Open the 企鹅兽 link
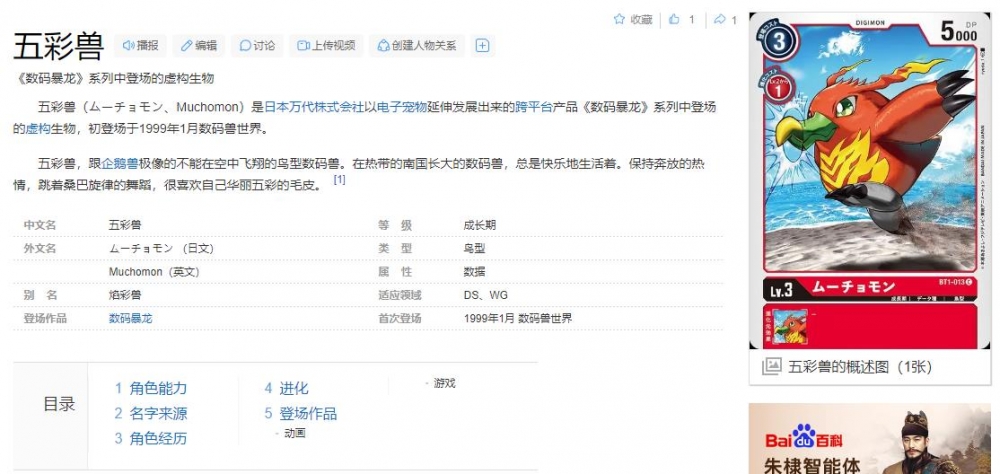The image size is (1000, 474). pos(120,163)
